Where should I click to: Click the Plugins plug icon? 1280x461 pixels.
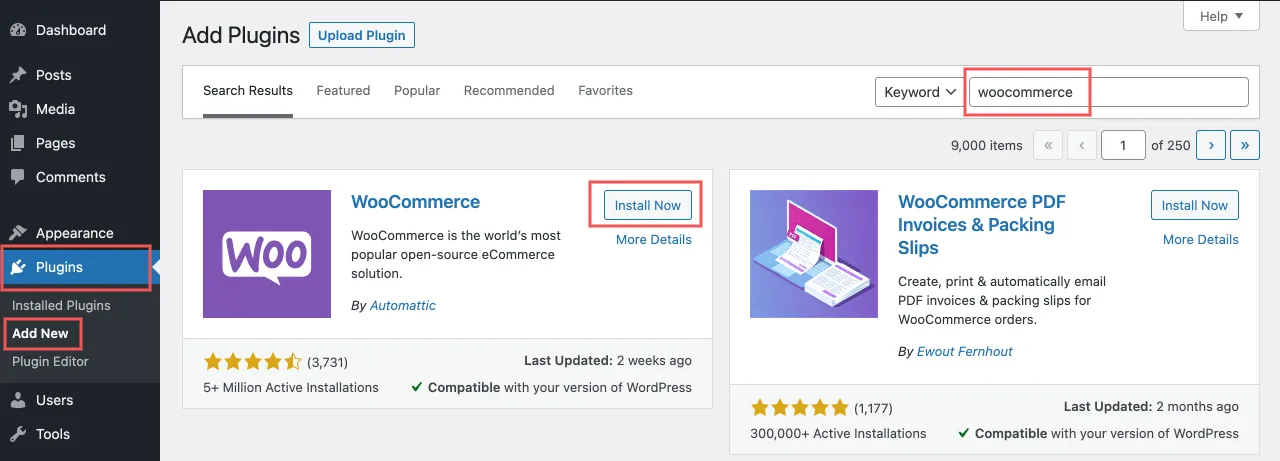(x=18, y=267)
